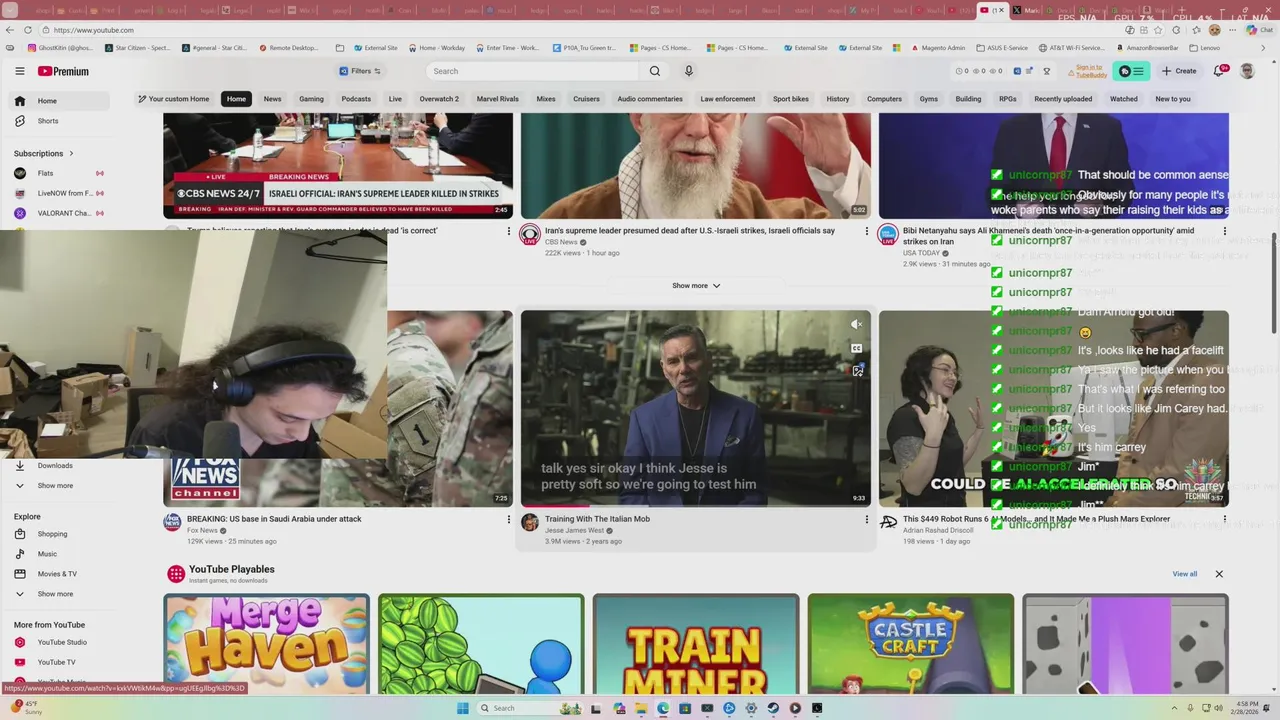The width and height of the screenshot is (1280, 720).
Task: Click the Create button
Action: [1179, 71]
